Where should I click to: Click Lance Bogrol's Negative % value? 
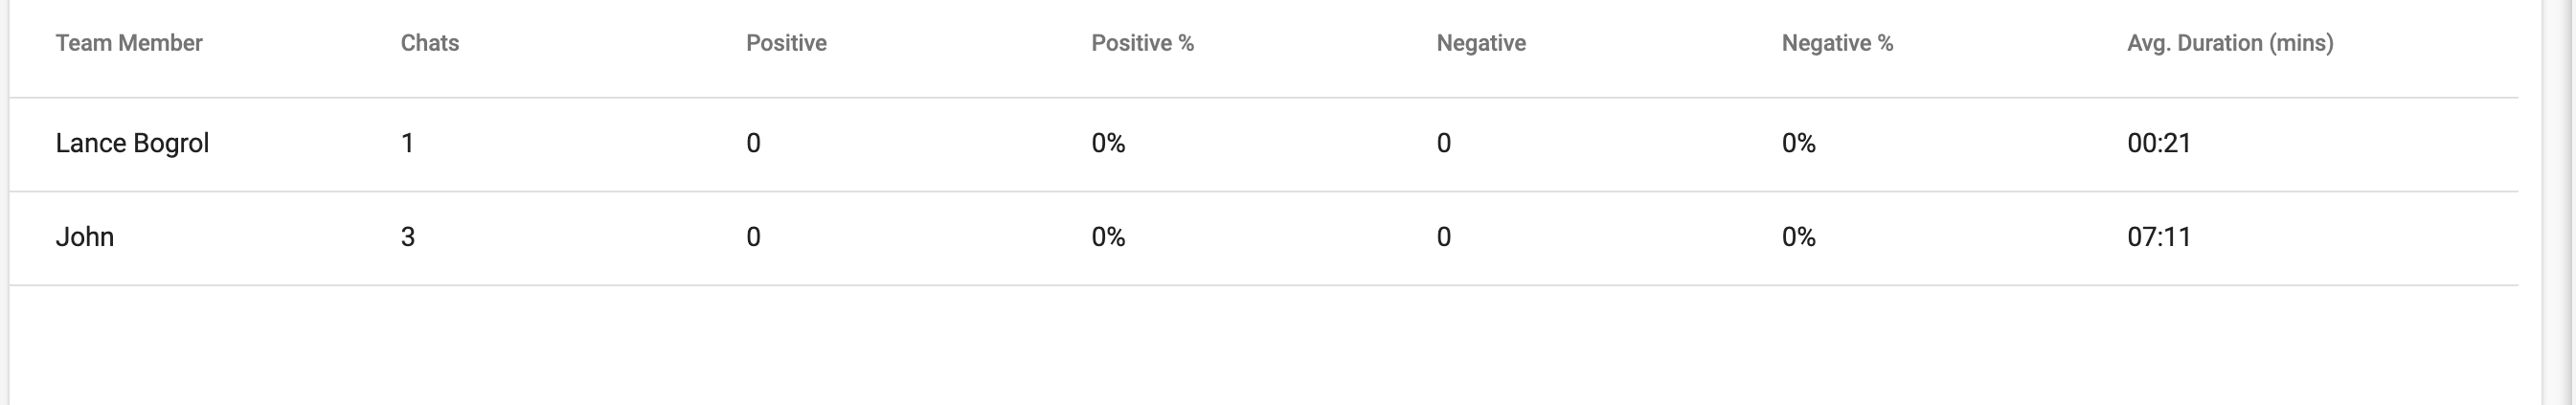point(1798,143)
